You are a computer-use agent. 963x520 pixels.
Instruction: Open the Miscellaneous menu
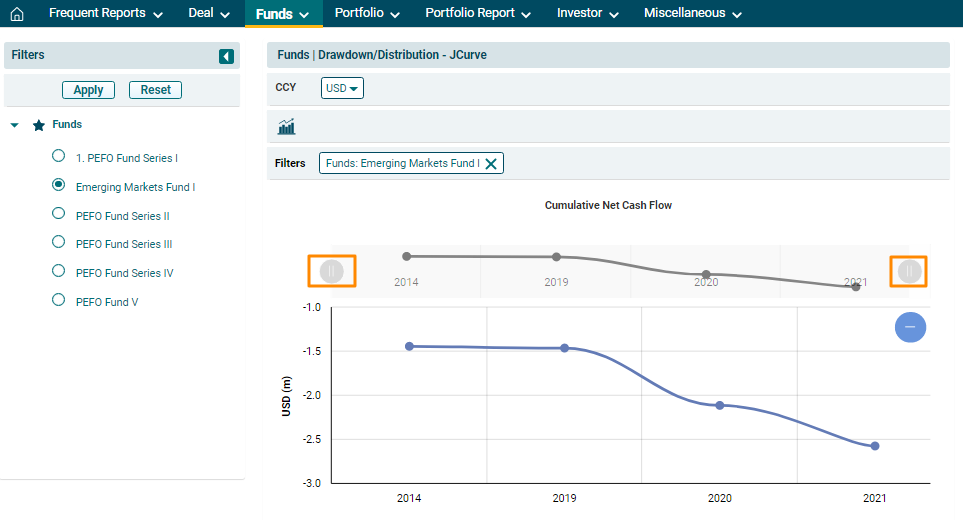tap(693, 14)
